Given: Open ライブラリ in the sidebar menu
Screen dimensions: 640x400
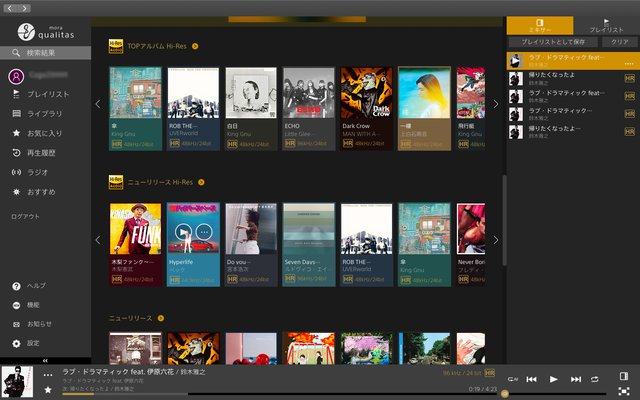Looking at the screenshot, I should pos(44,113).
